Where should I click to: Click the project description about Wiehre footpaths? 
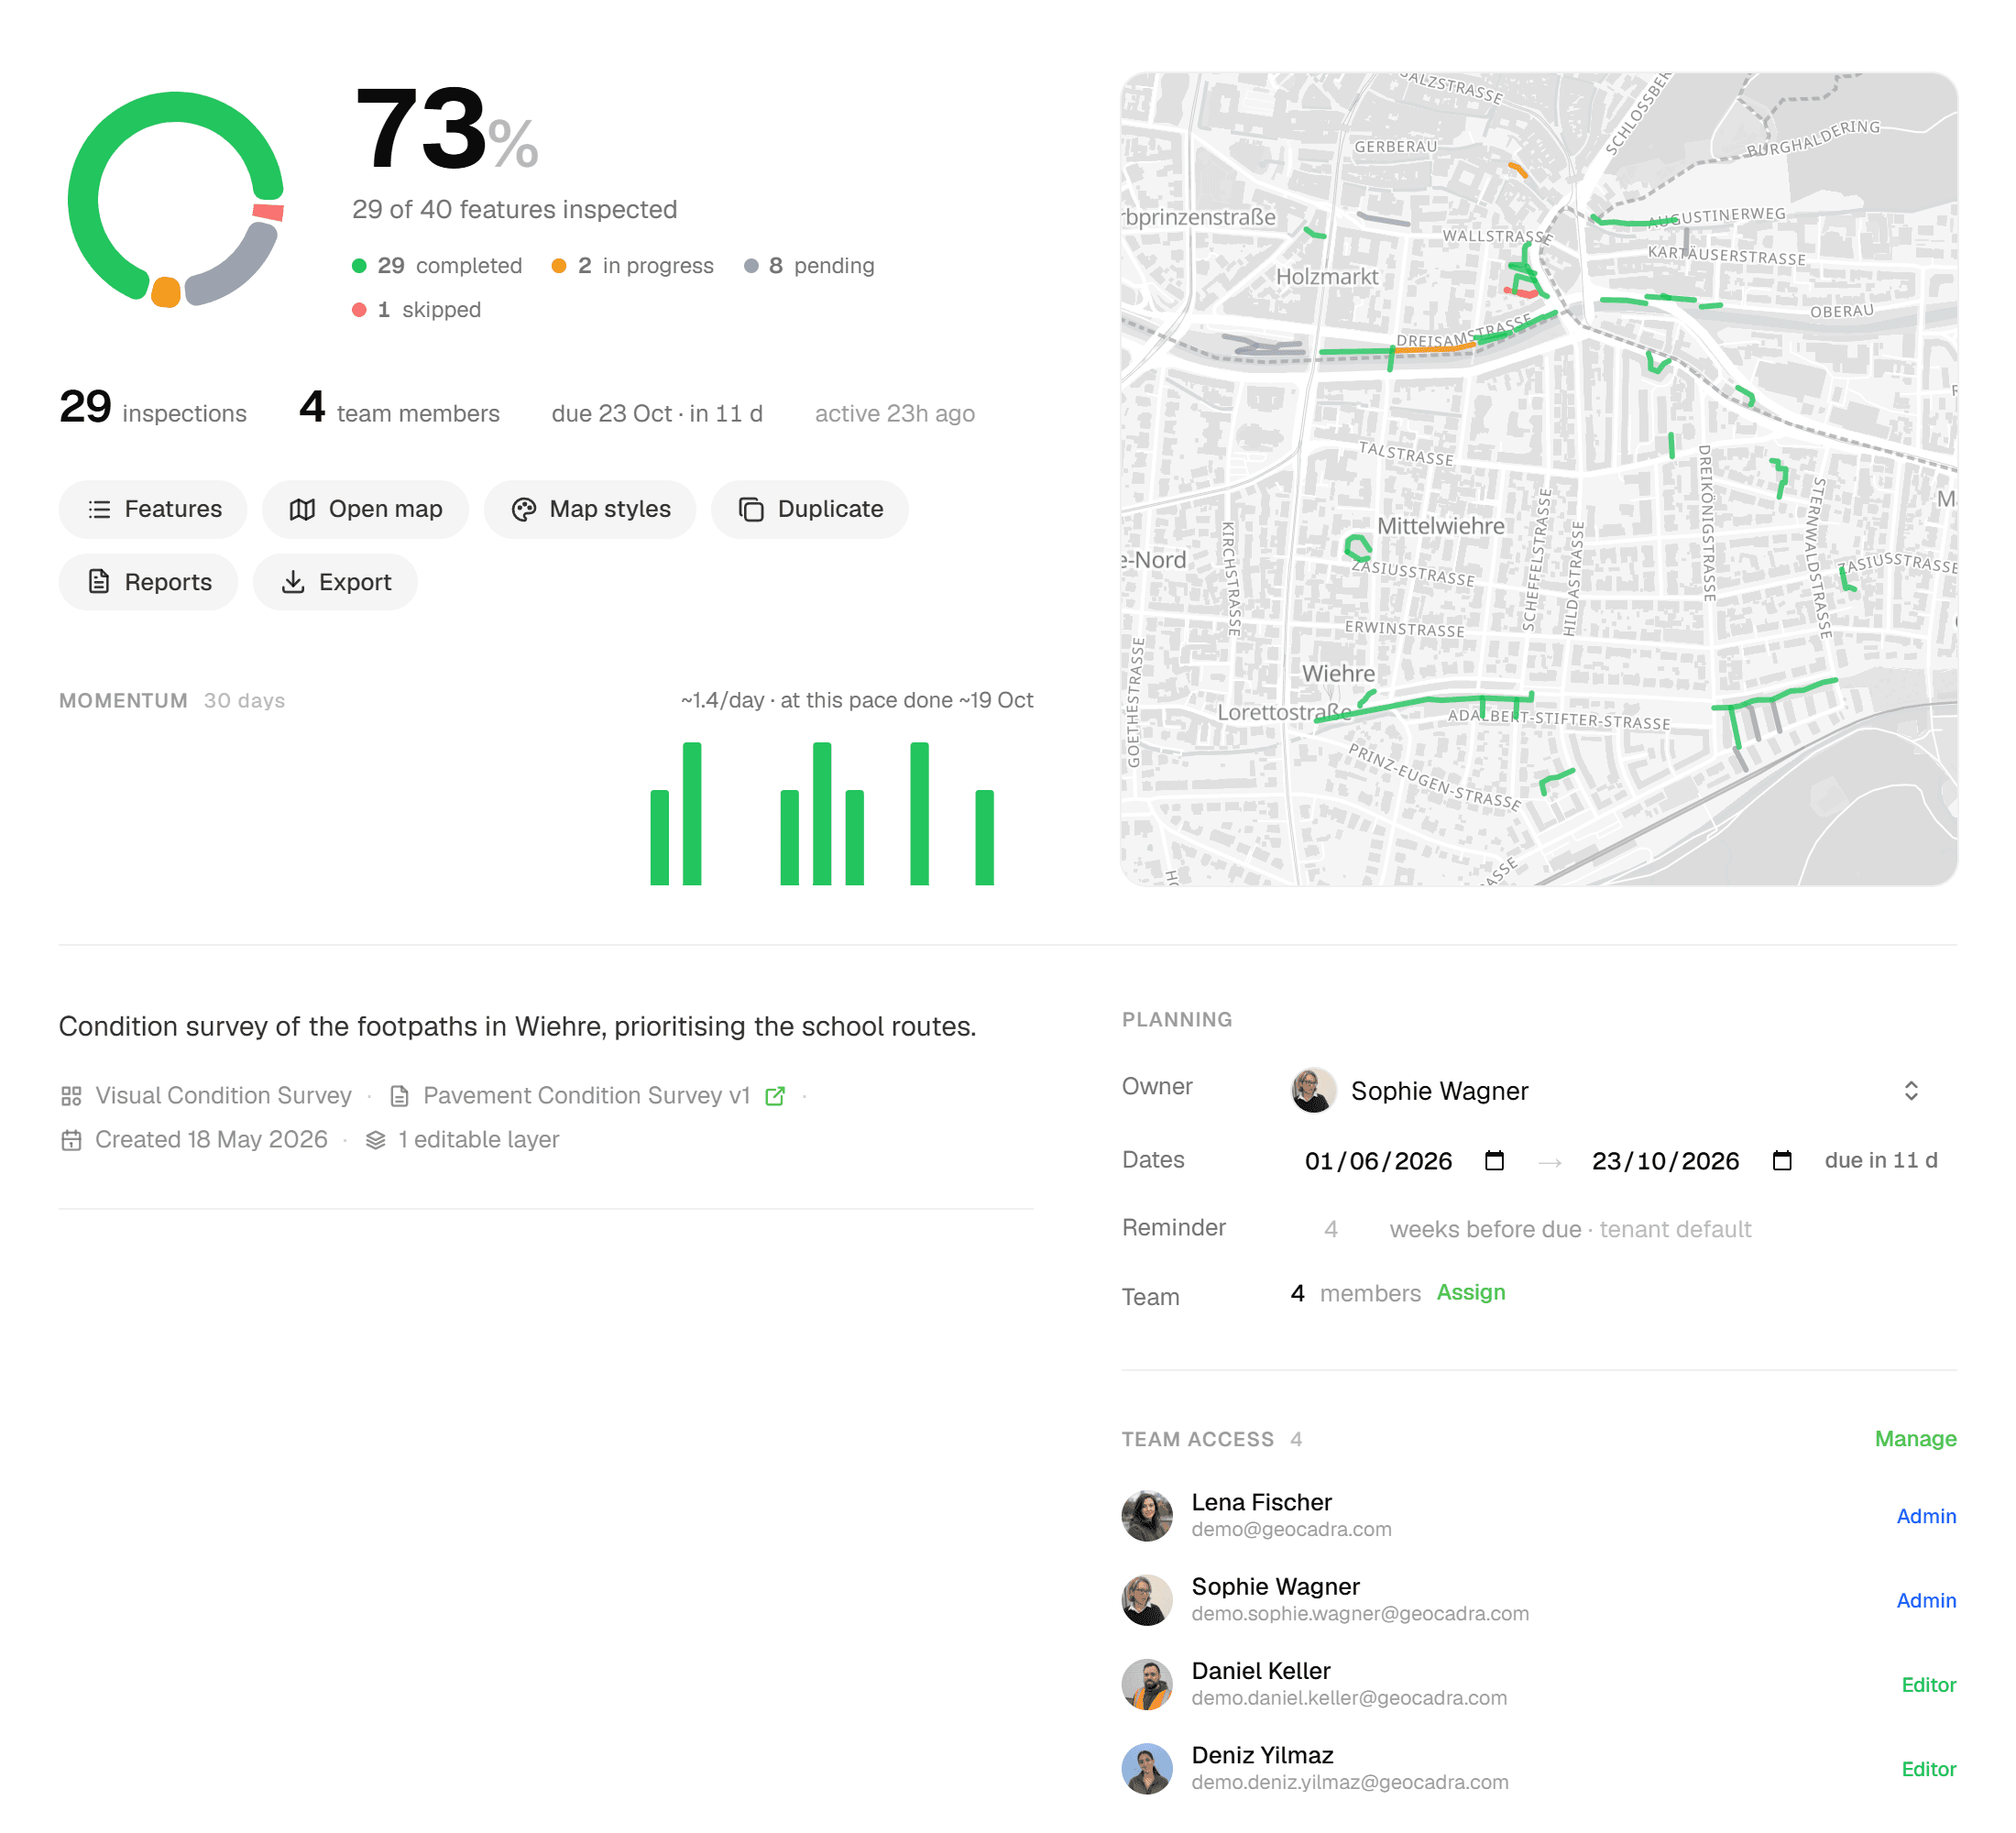click(517, 1027)
